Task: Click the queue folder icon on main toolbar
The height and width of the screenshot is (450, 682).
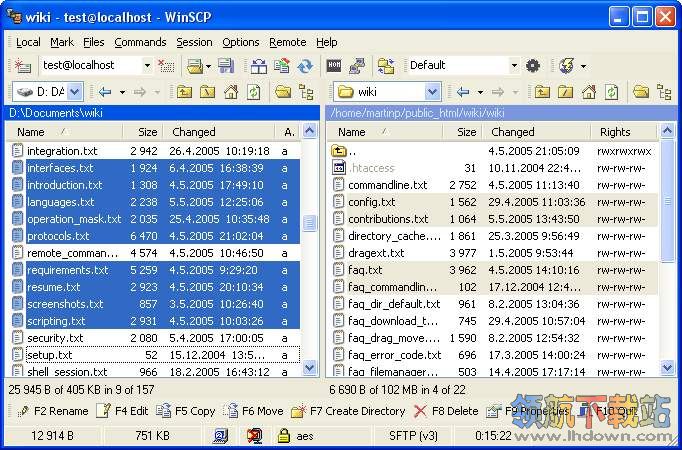Action: (x=195, y=66)
